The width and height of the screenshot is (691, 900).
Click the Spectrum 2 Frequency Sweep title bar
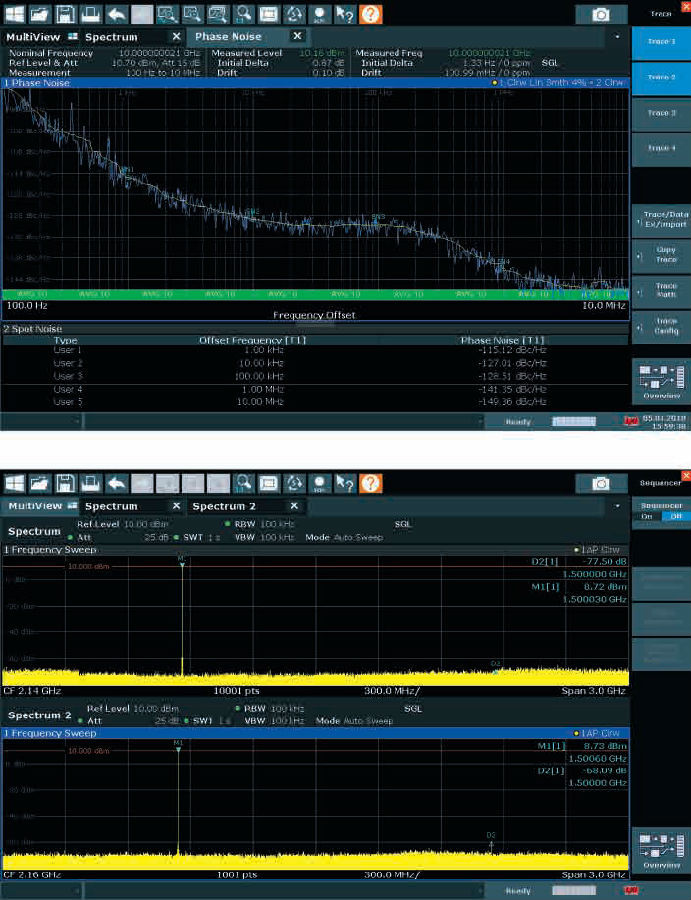[x=316, y=733]
